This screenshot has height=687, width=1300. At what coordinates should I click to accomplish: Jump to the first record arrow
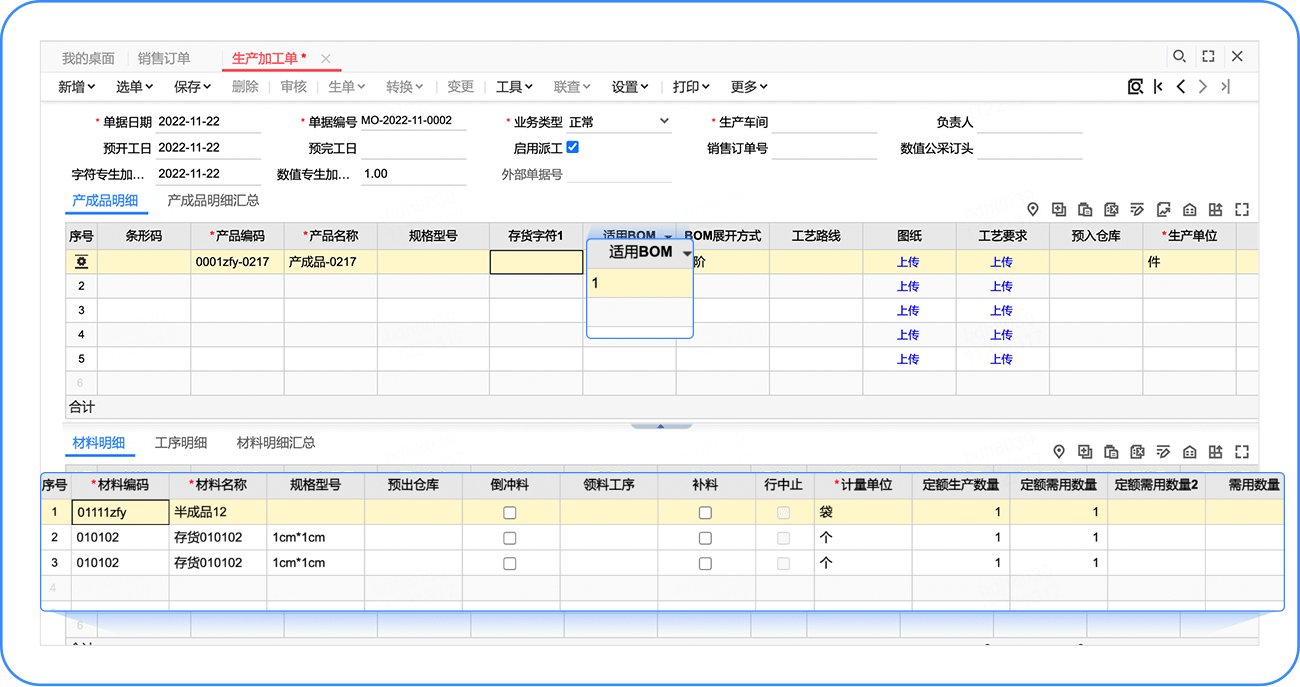[x=1158, y=87]
